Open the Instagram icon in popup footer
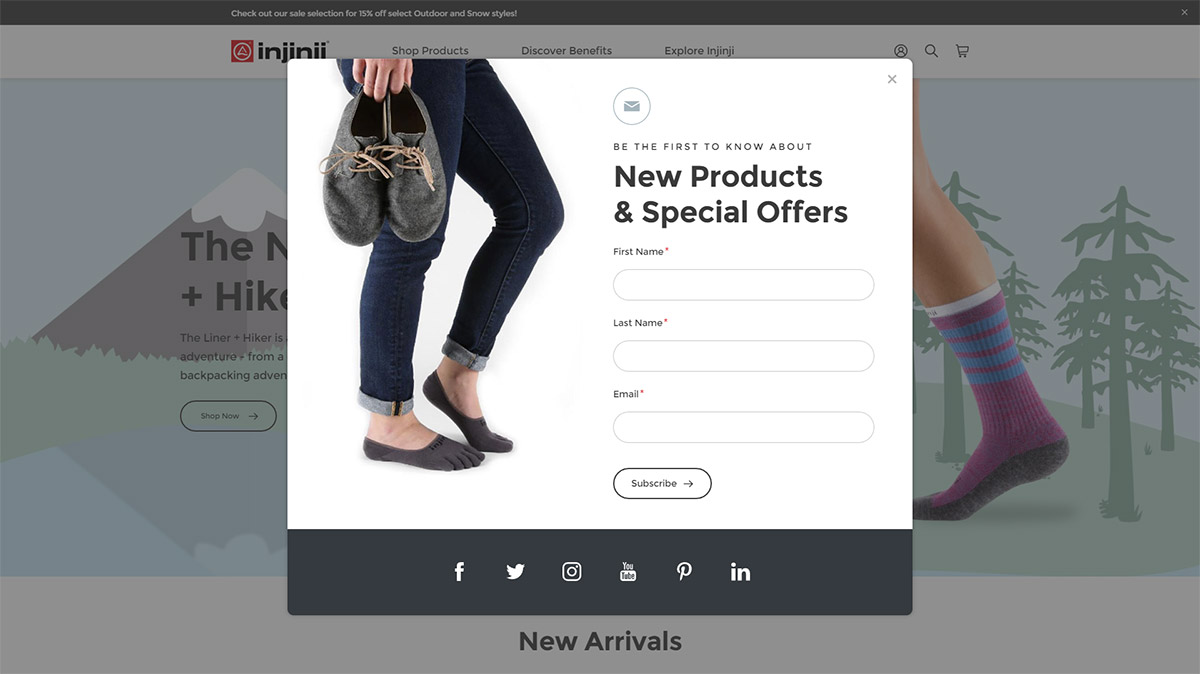This screenshot has height=674, width=1200. point(572,572)
